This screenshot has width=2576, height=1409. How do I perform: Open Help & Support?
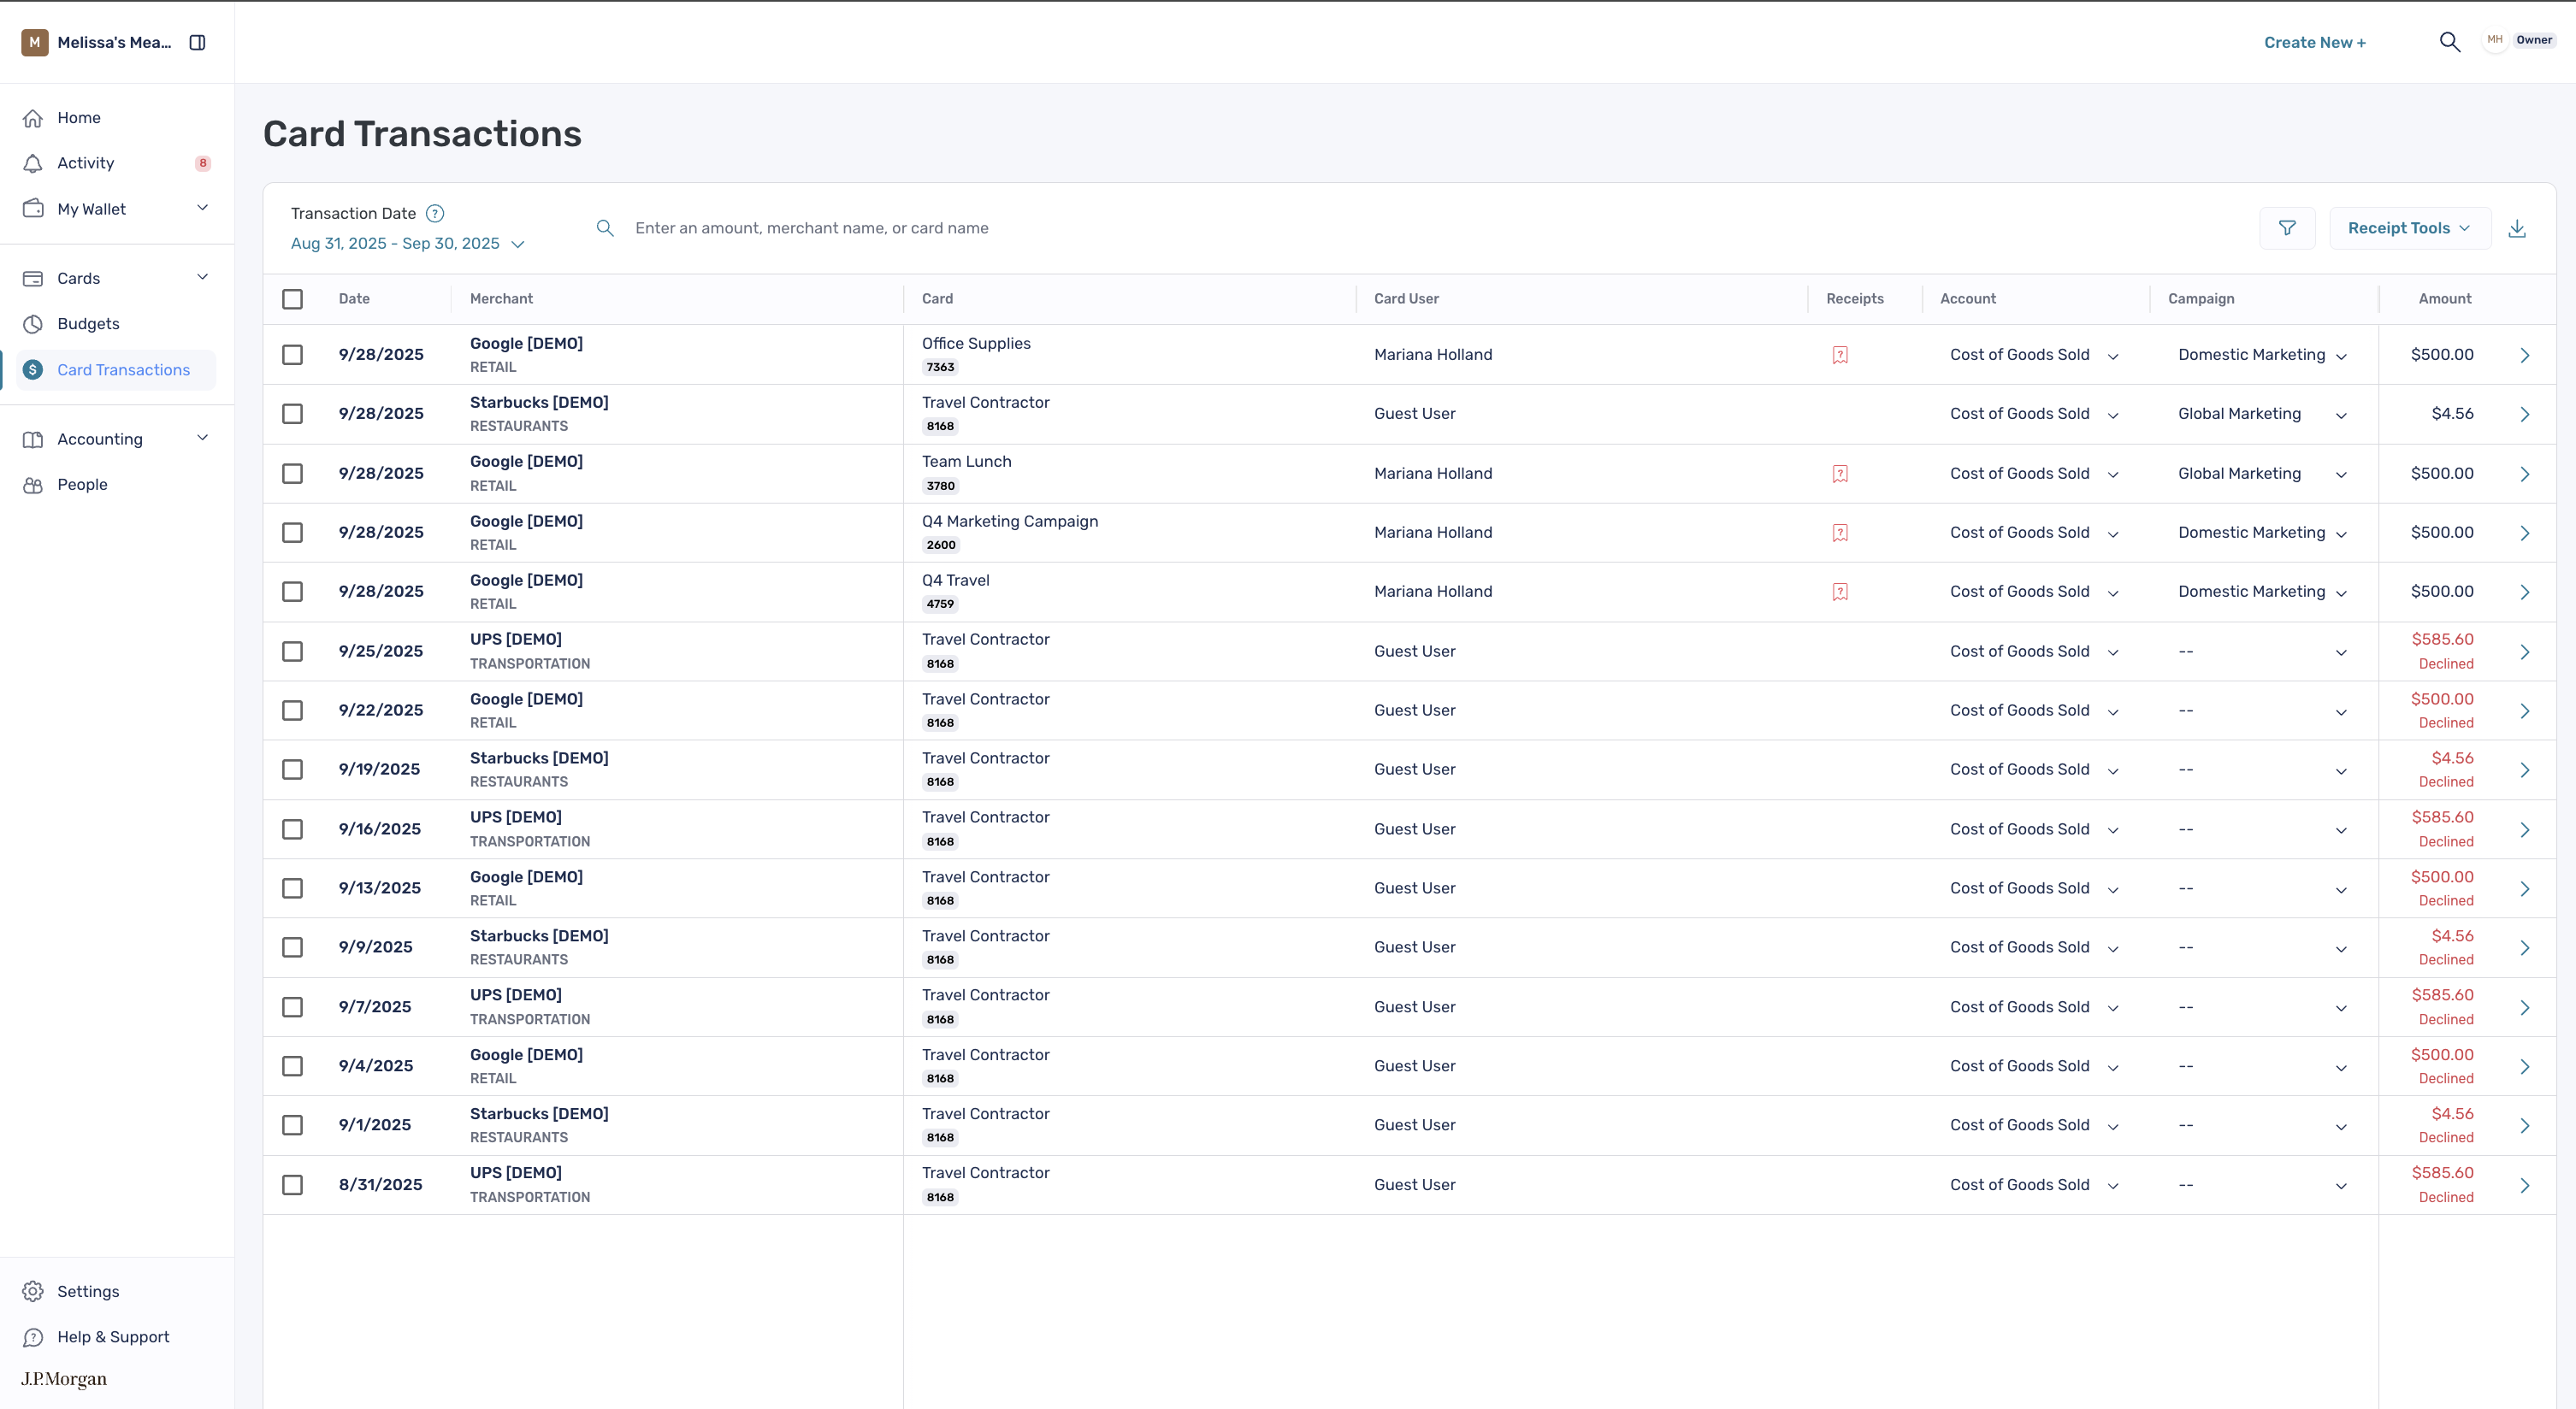(x=113, y=1337)
